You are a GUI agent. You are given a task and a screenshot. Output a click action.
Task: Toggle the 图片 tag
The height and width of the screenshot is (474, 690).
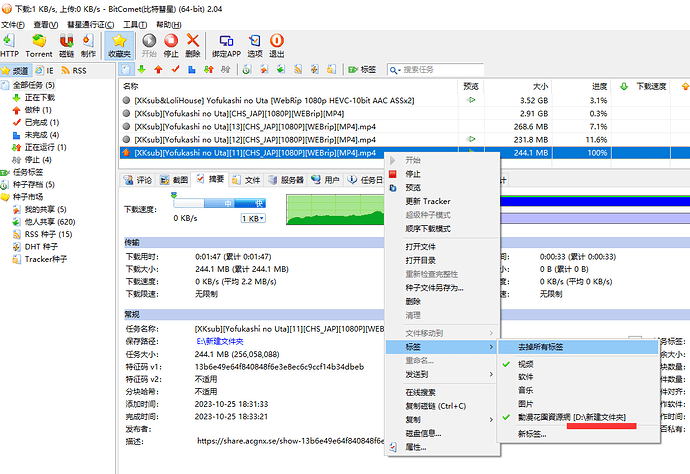(525, 404)
